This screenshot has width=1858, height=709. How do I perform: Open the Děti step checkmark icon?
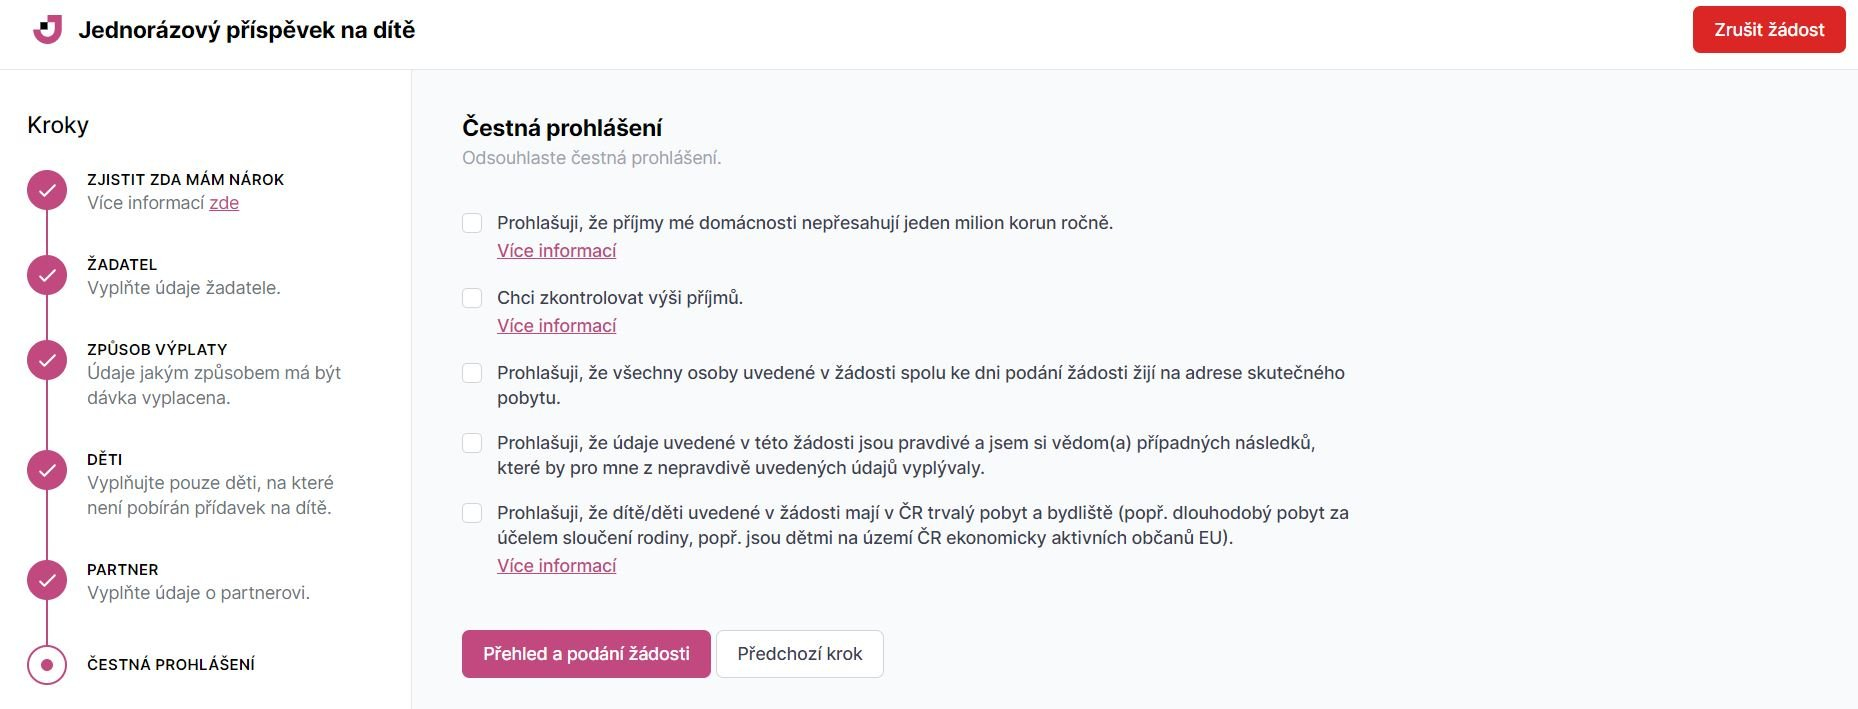tap(47, 470)
